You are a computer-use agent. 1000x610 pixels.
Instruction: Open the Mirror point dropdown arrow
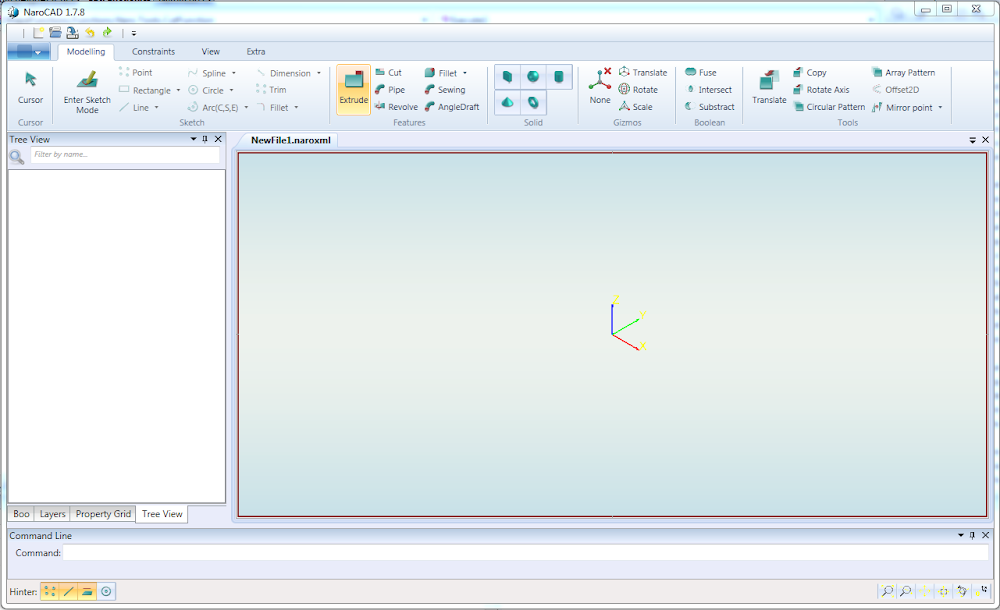click(x=940, y=108)
